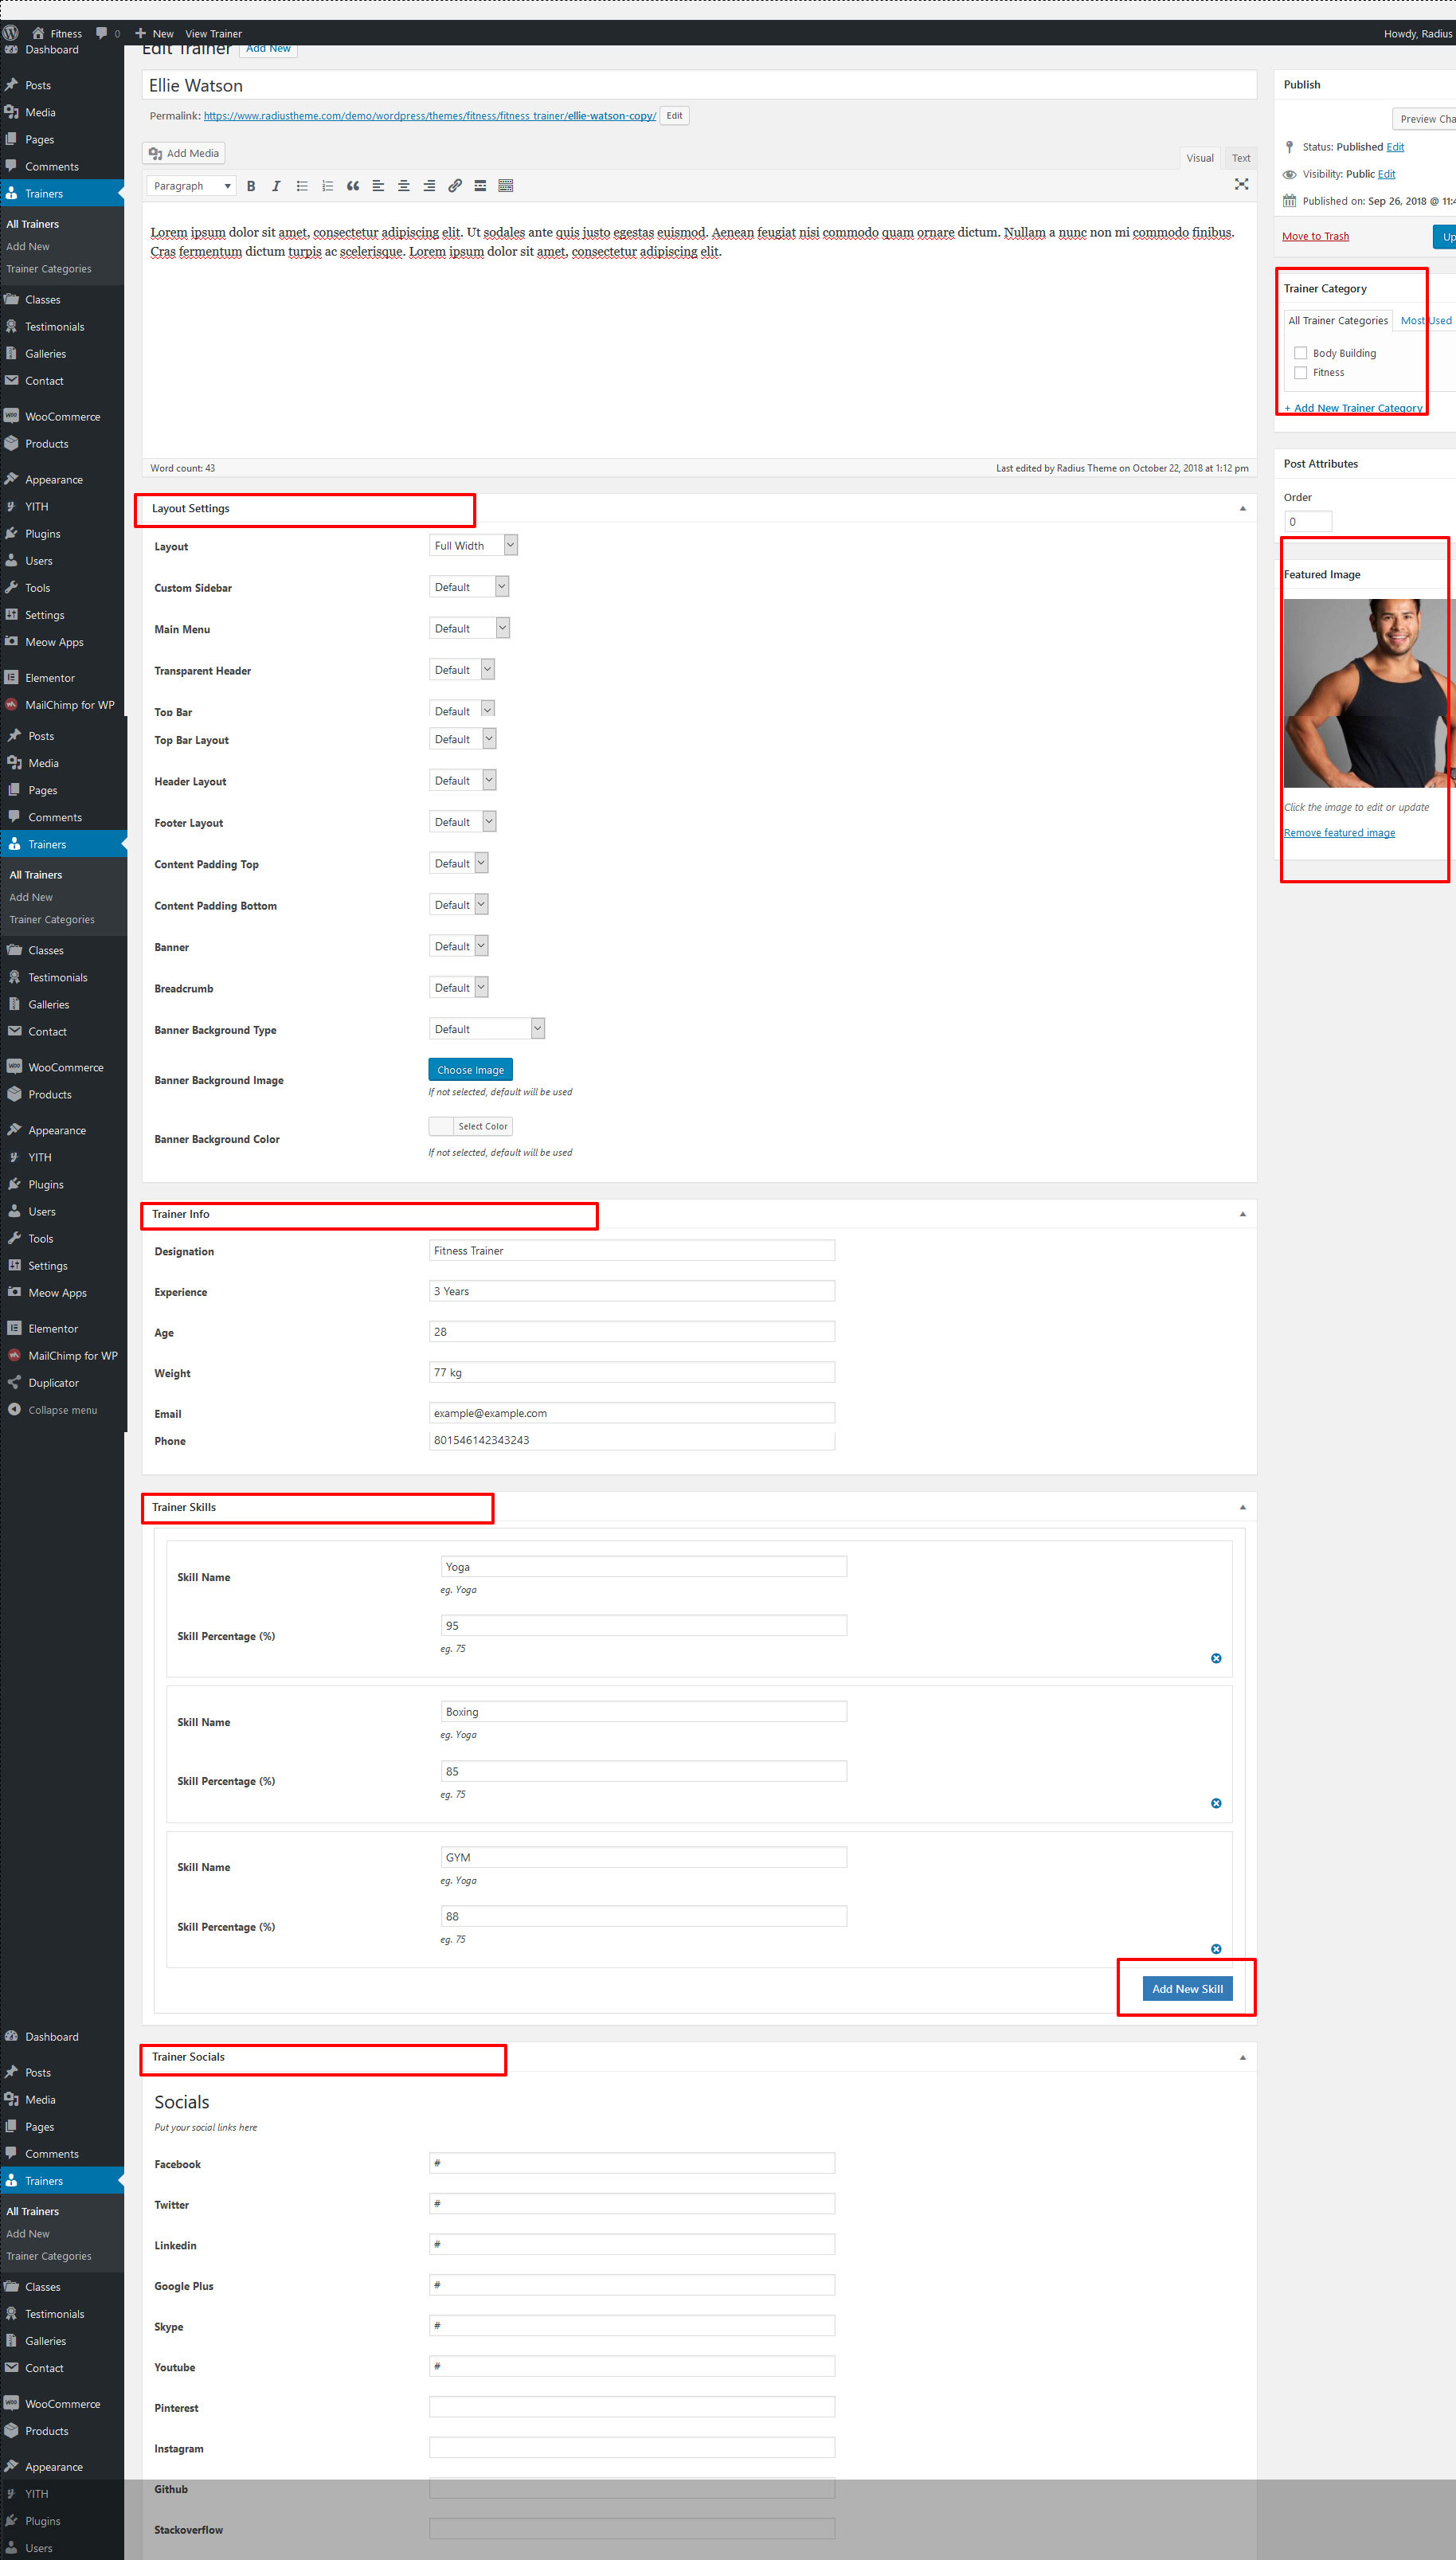The image size is (1456, 2560).
Task: Click the plus New item in admin bar
Action: [154, 33]
